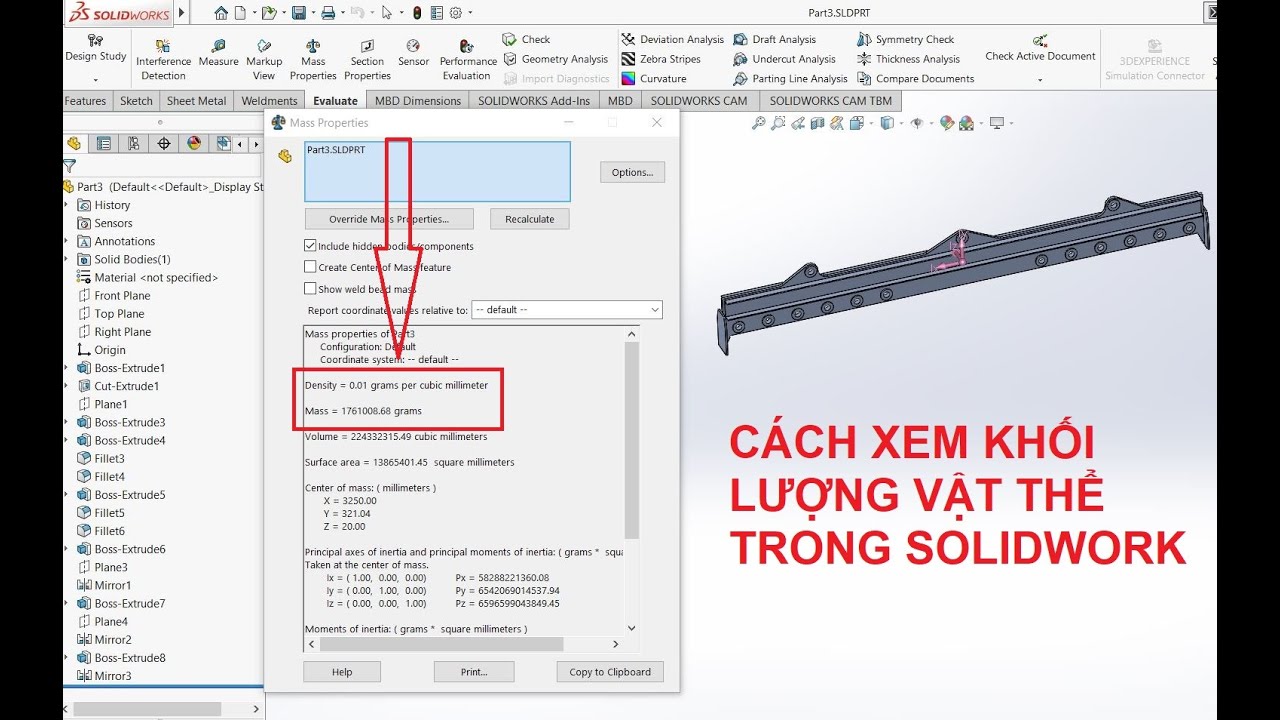Click the Home icon in the title toolbar

[221, 13]
